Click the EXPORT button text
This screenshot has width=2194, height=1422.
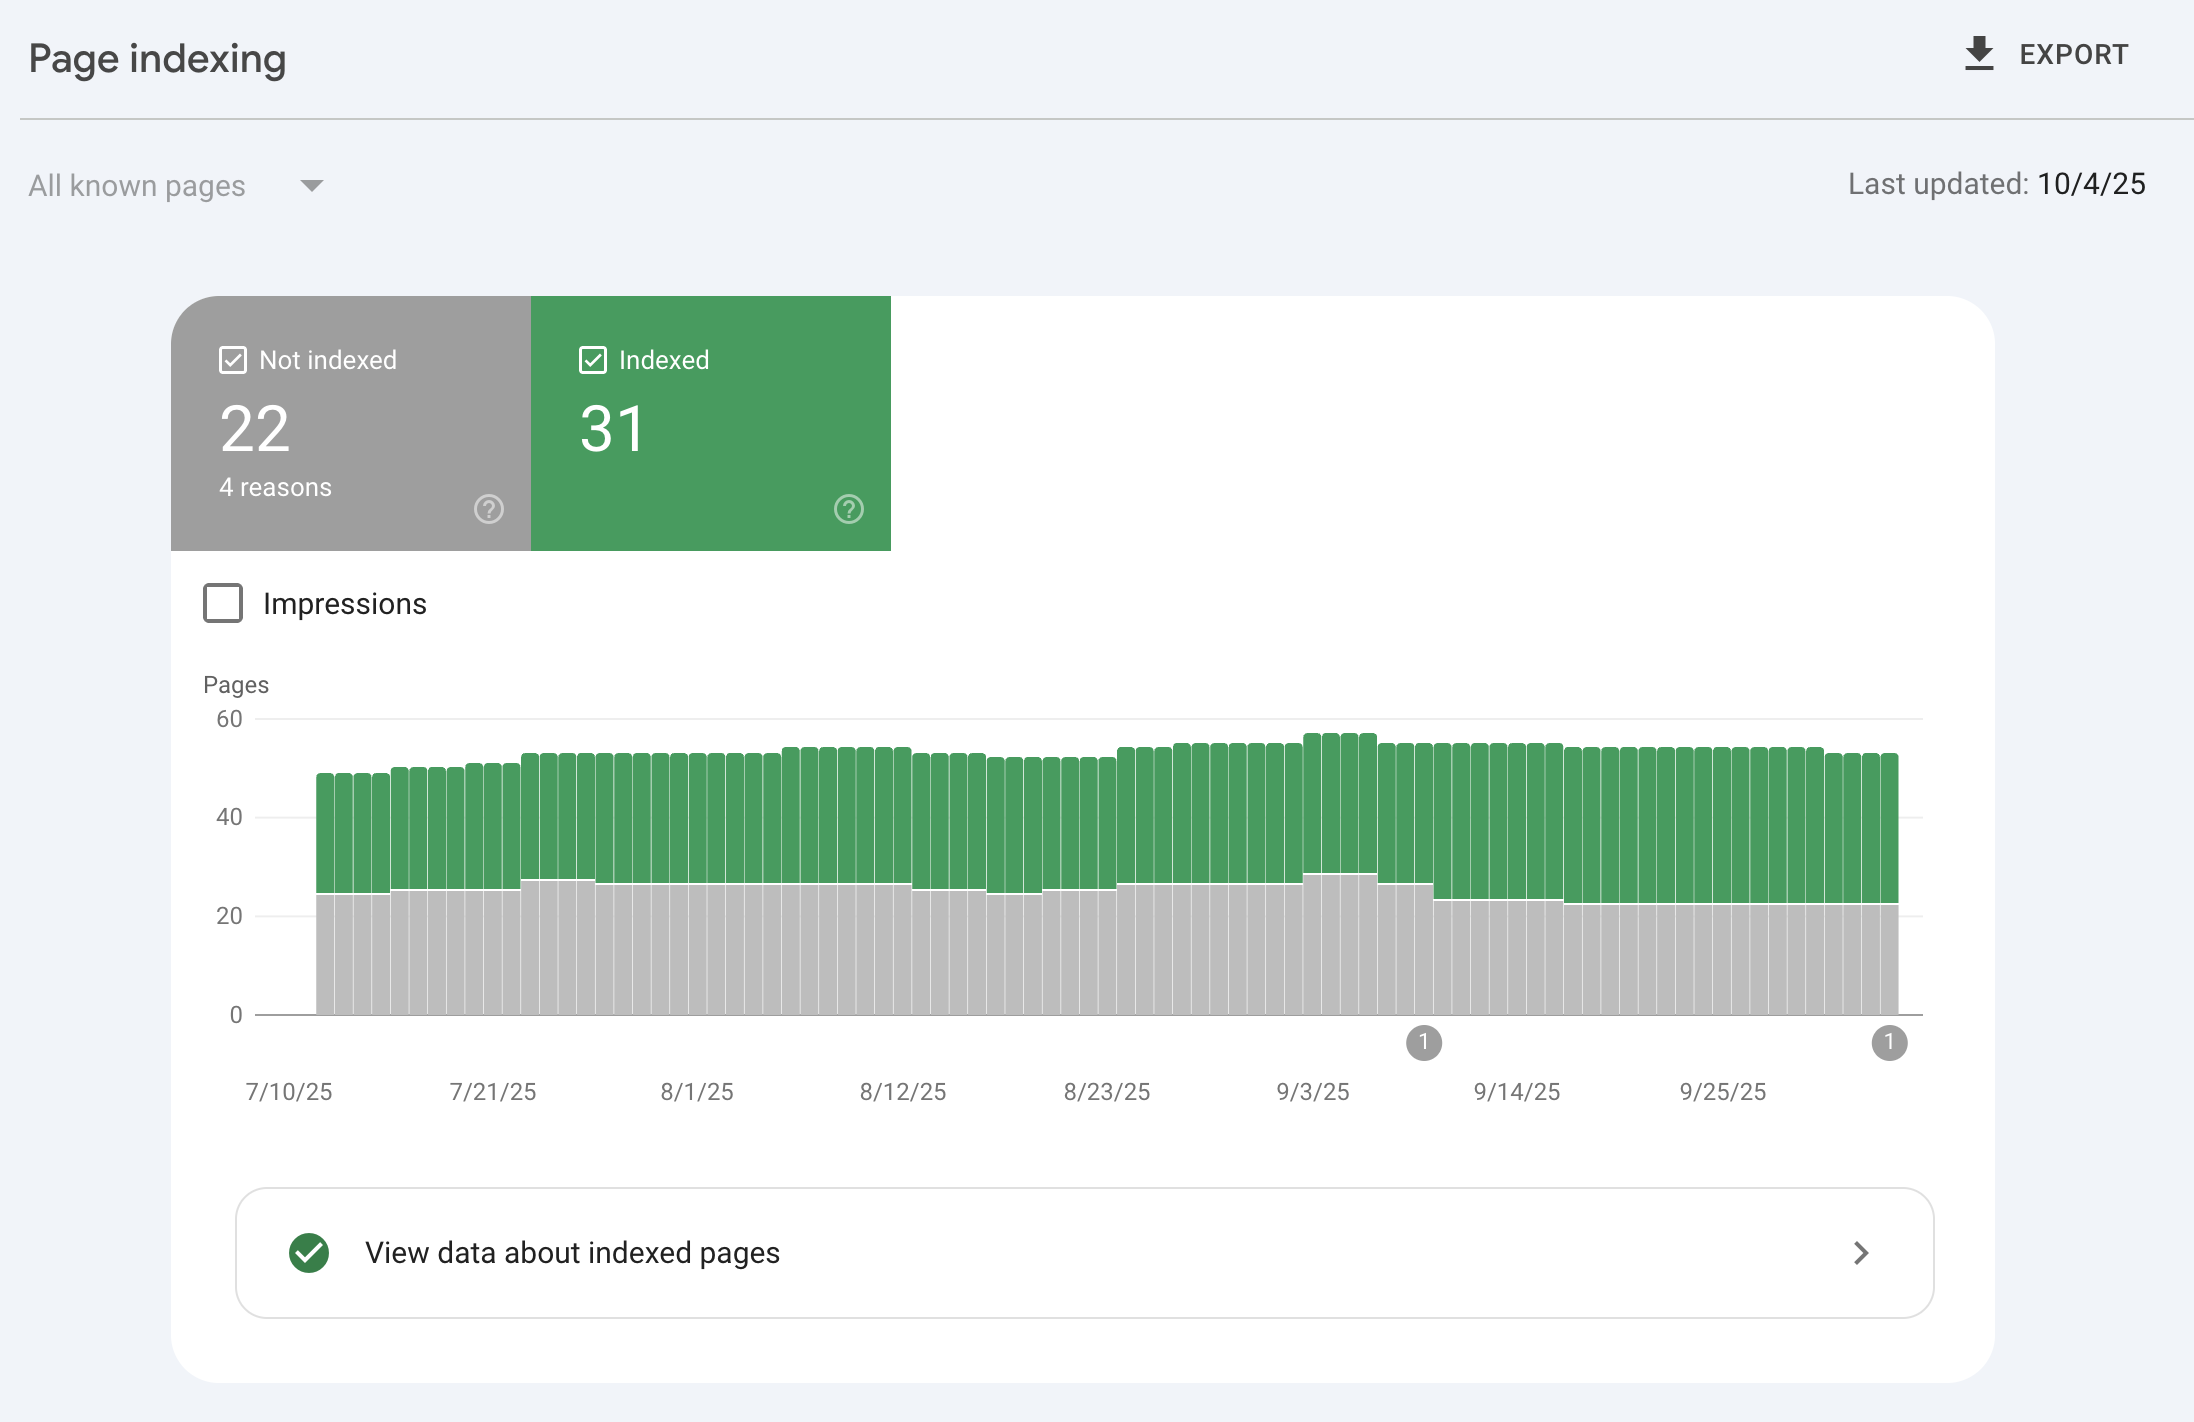(2073, 55)
